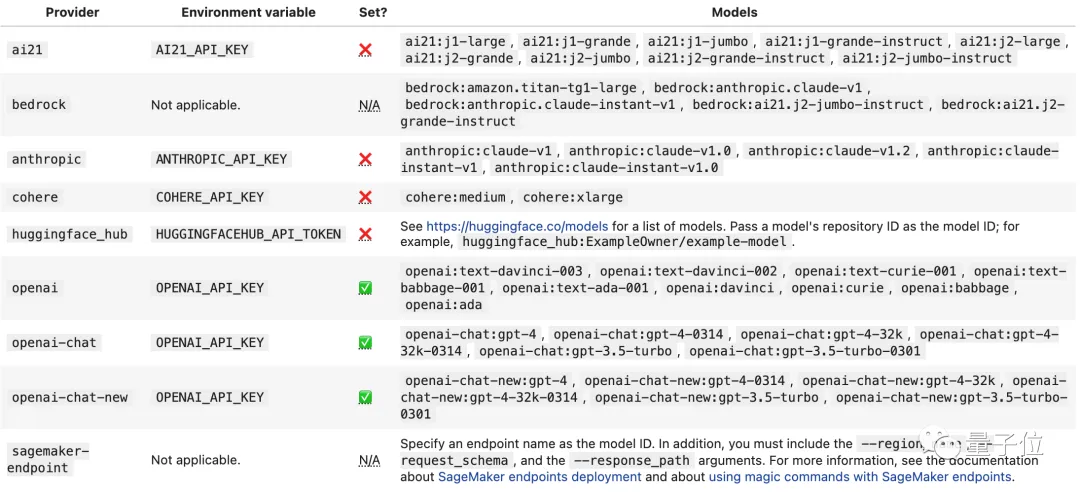Image resolution: width=1080 pixels, height=492 pixels.
Task: Click the red X in anthropic row
Action: [365, 159]
